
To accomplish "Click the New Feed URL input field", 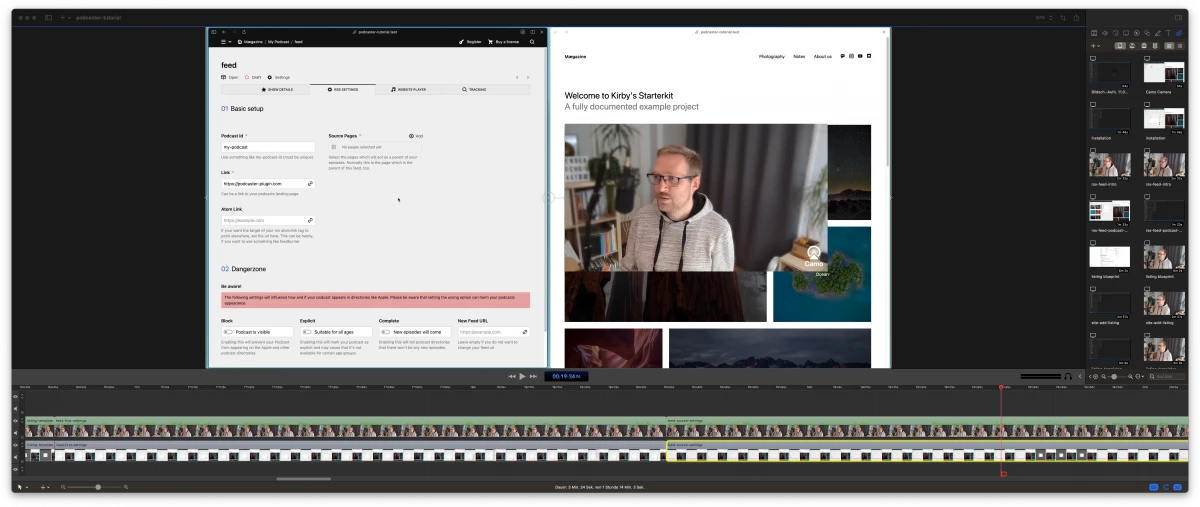I will click(494, 332).
